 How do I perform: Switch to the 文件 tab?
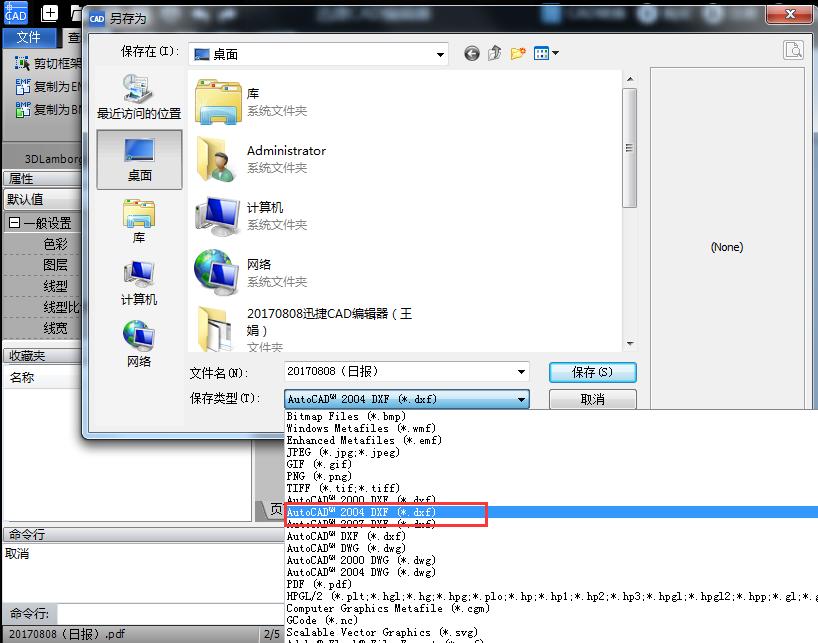[30, 37]
